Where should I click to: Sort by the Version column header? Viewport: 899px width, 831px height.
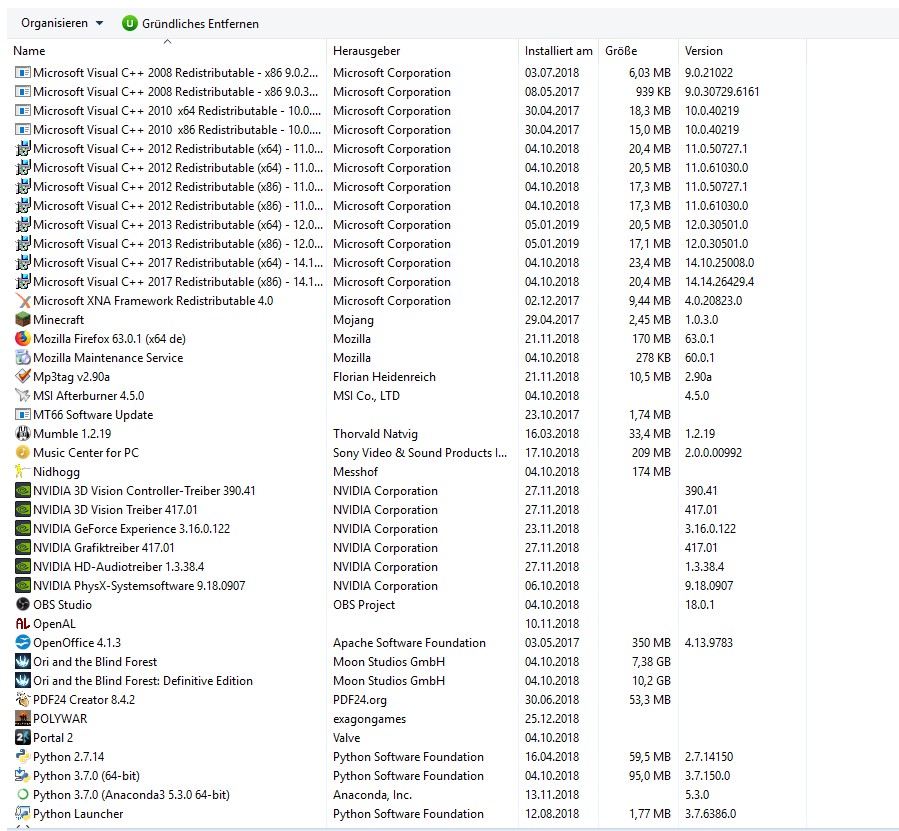(x=703, y=51)
